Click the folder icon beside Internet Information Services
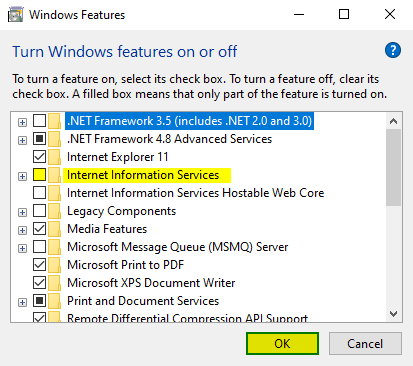This screenshot has height=366, width=413. pyautogui.click(x=55, y=175)
